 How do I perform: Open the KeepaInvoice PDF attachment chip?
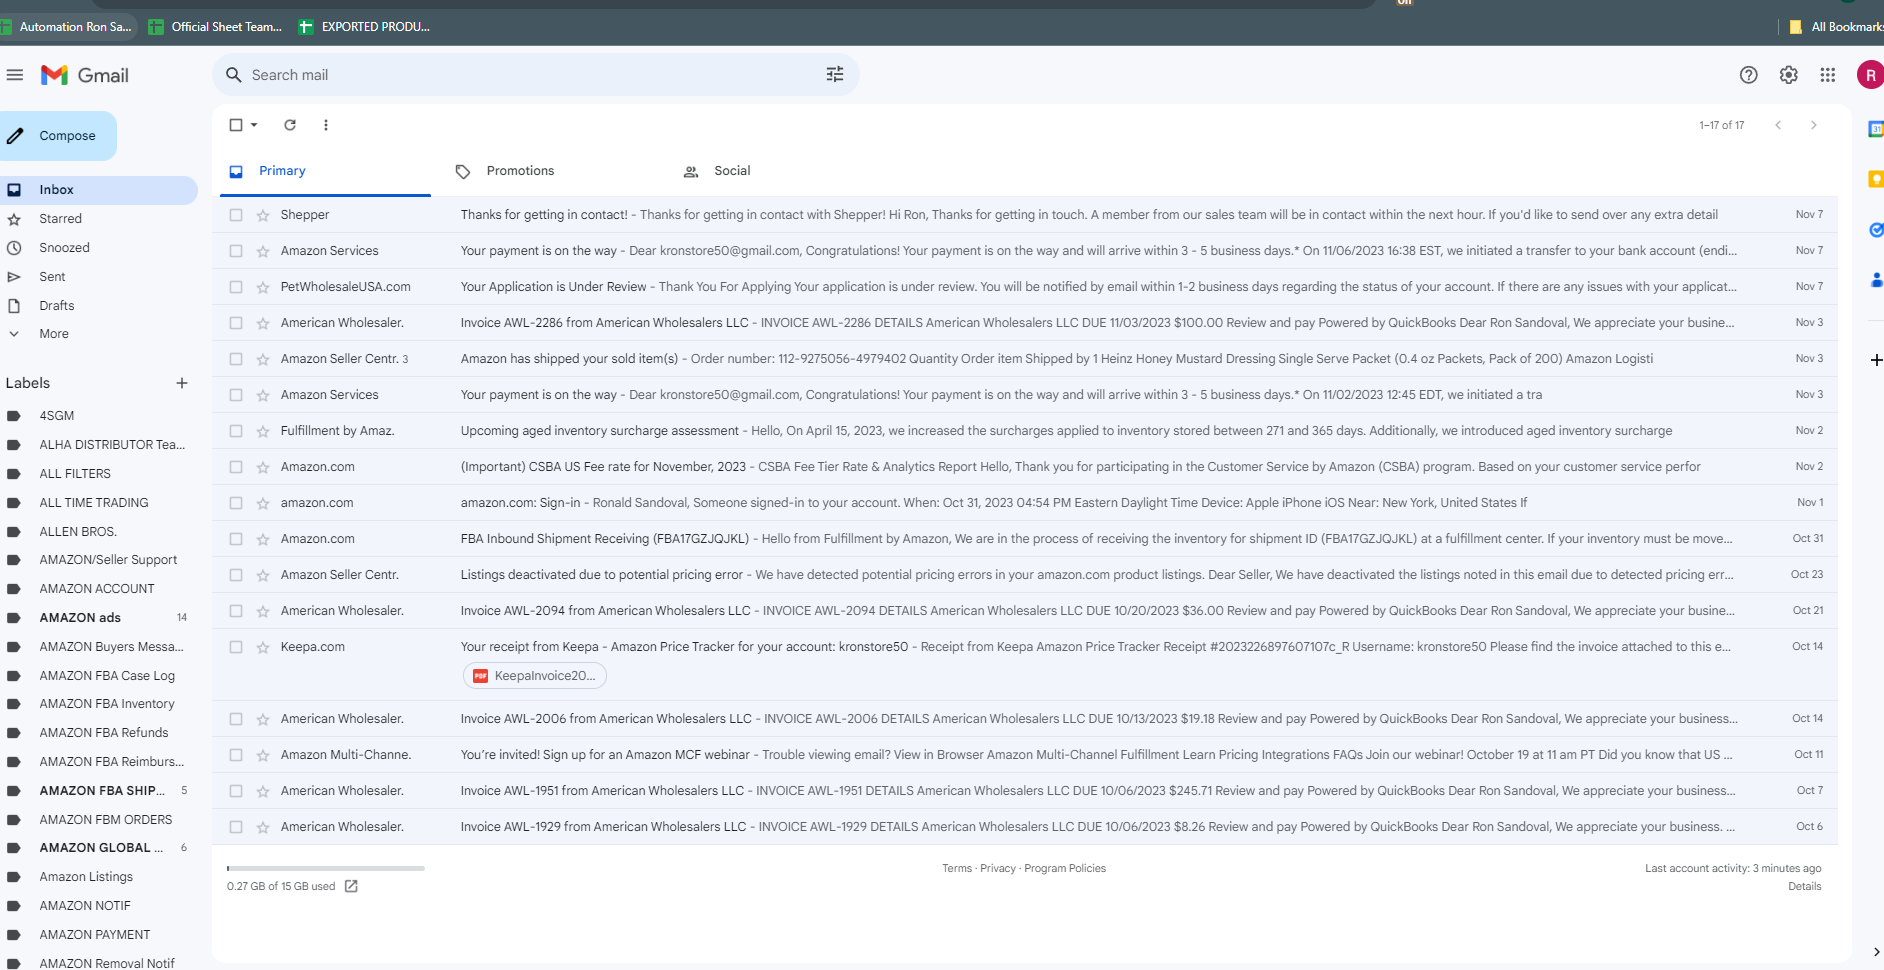point(535,676)
